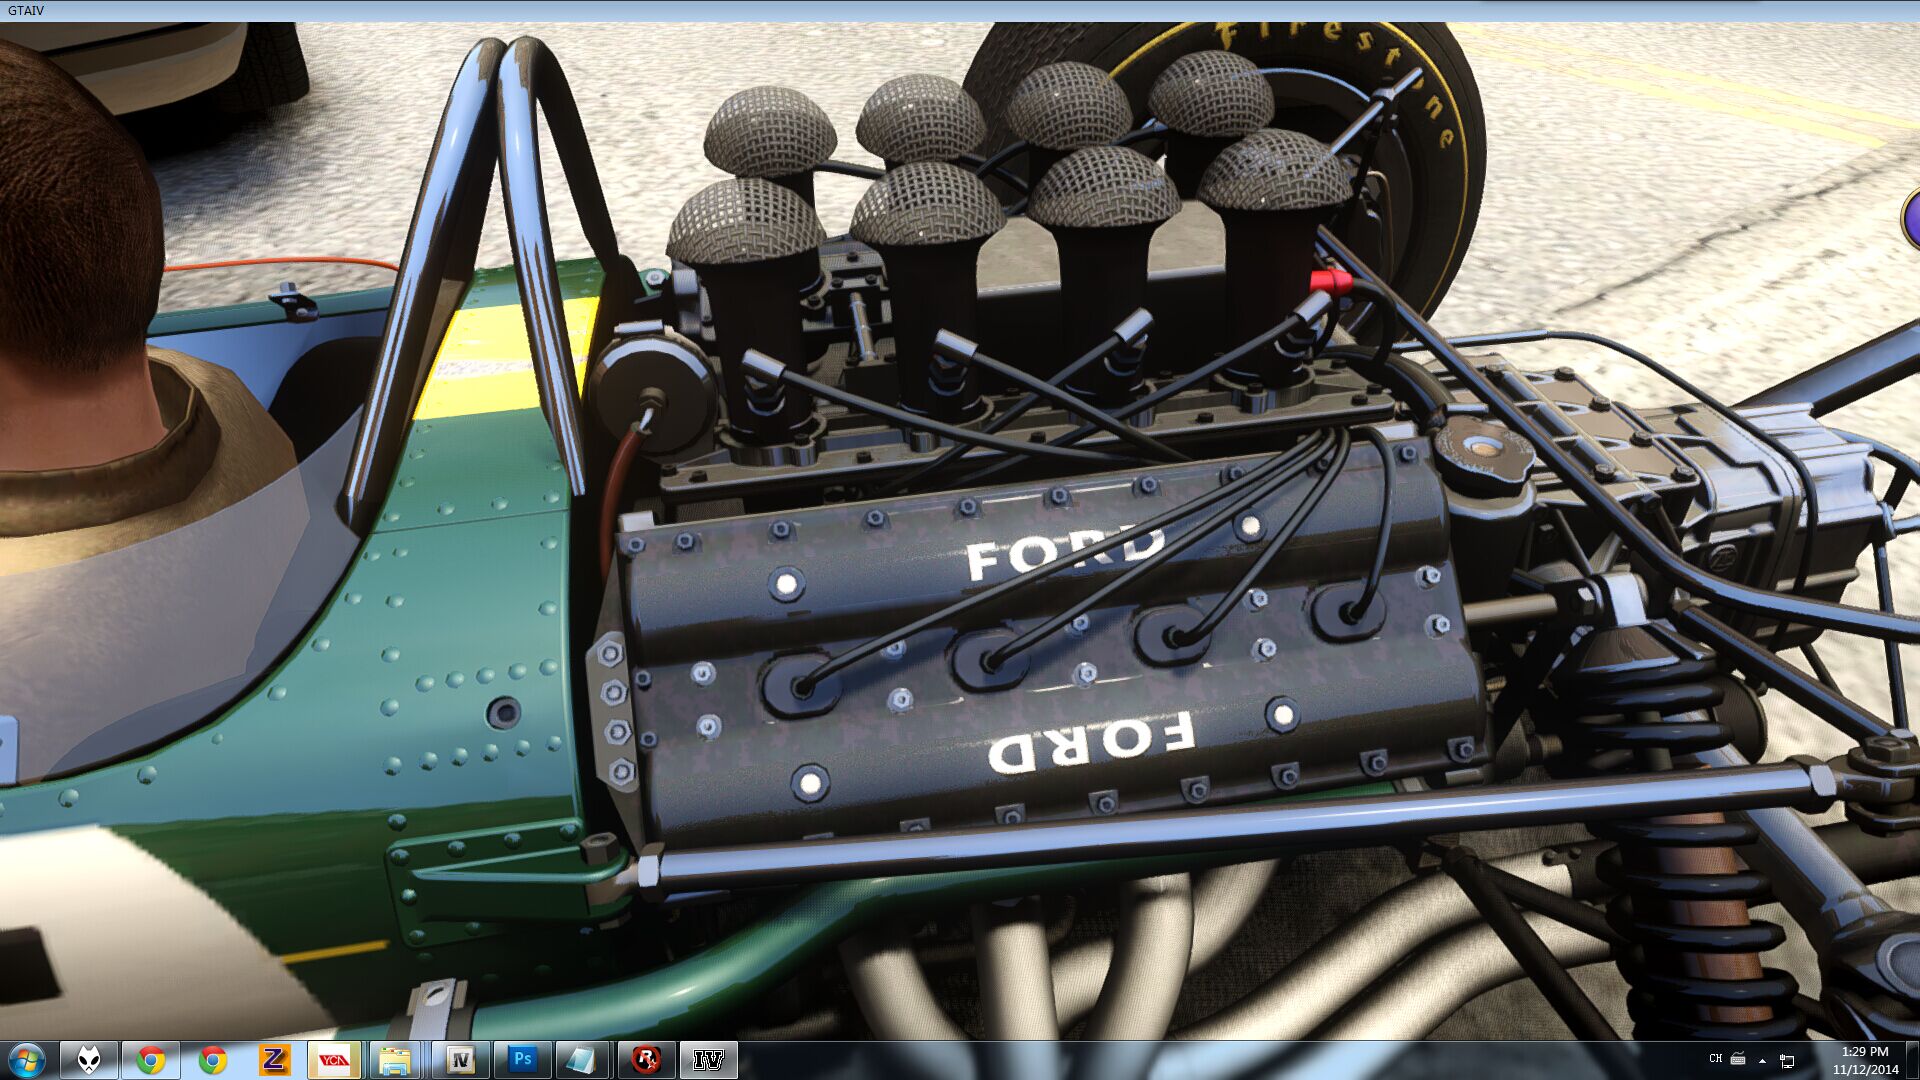
Task: Open Windows Explorer folder icon
Action: [395, 1060]
